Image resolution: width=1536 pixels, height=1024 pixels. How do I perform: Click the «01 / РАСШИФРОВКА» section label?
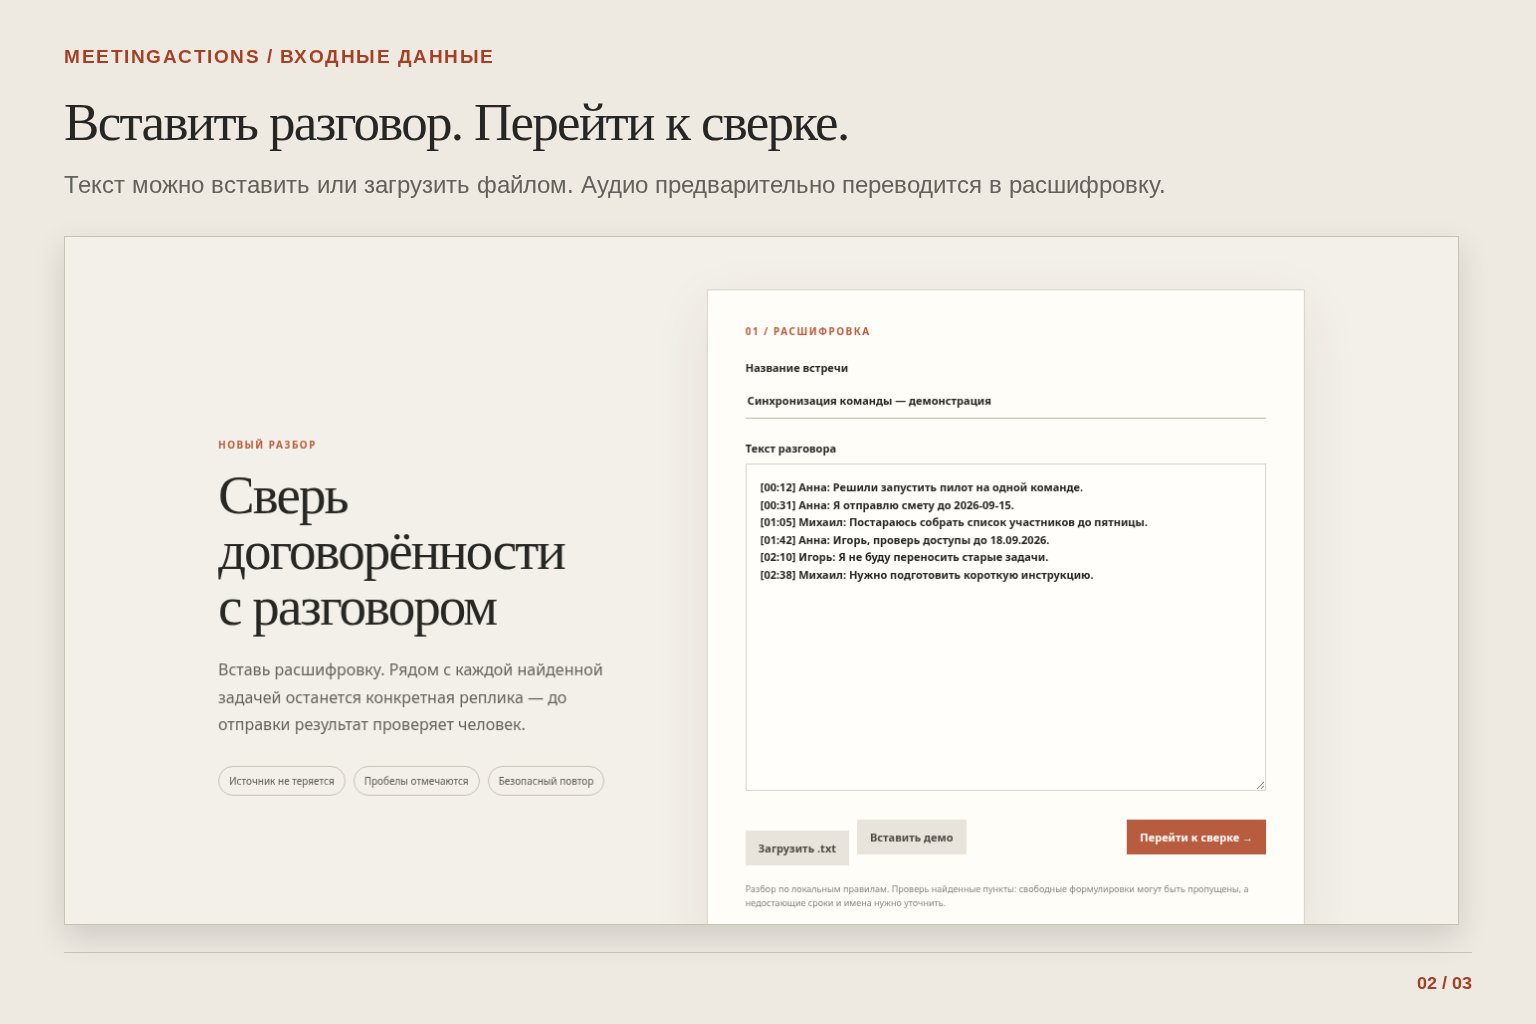click(x=807, y=331)
